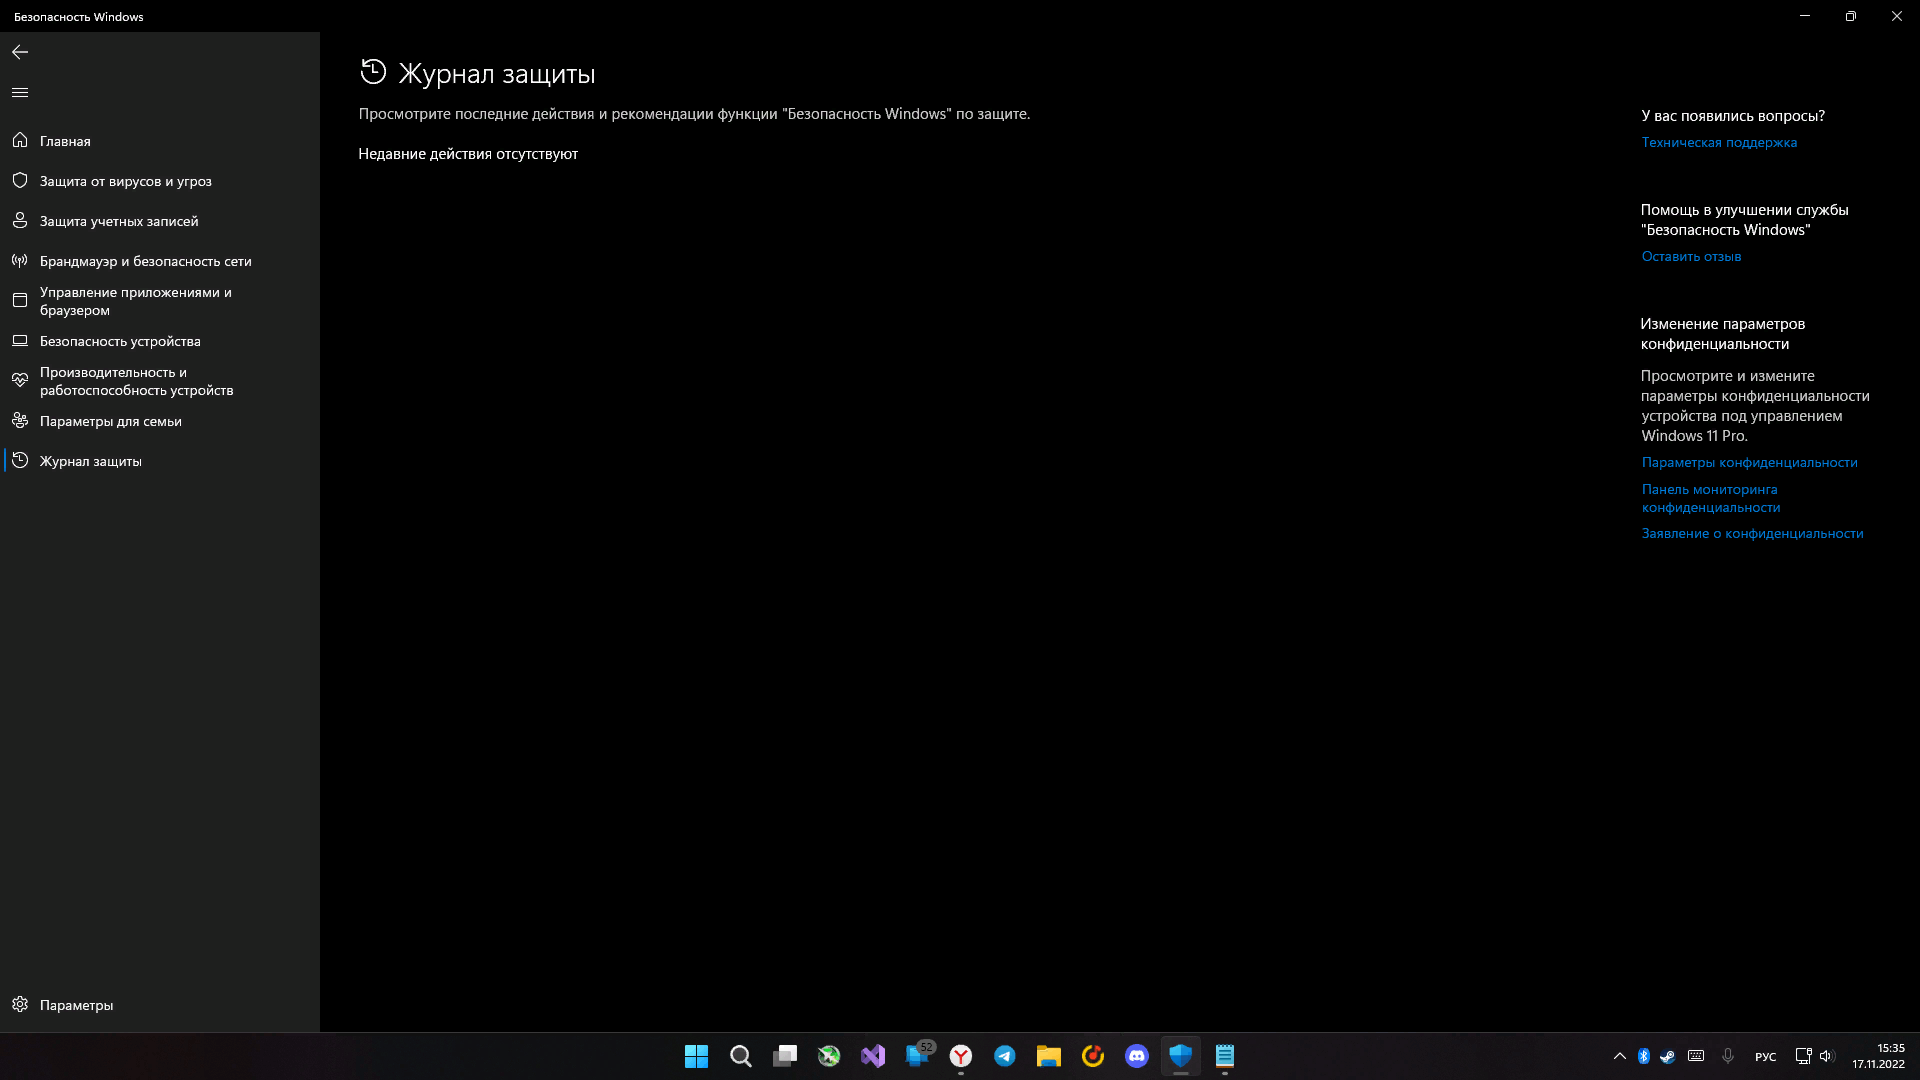Open Безопасность устройства settings
This screenshot has width=1920, height=1080.
[x=120, y=340]
